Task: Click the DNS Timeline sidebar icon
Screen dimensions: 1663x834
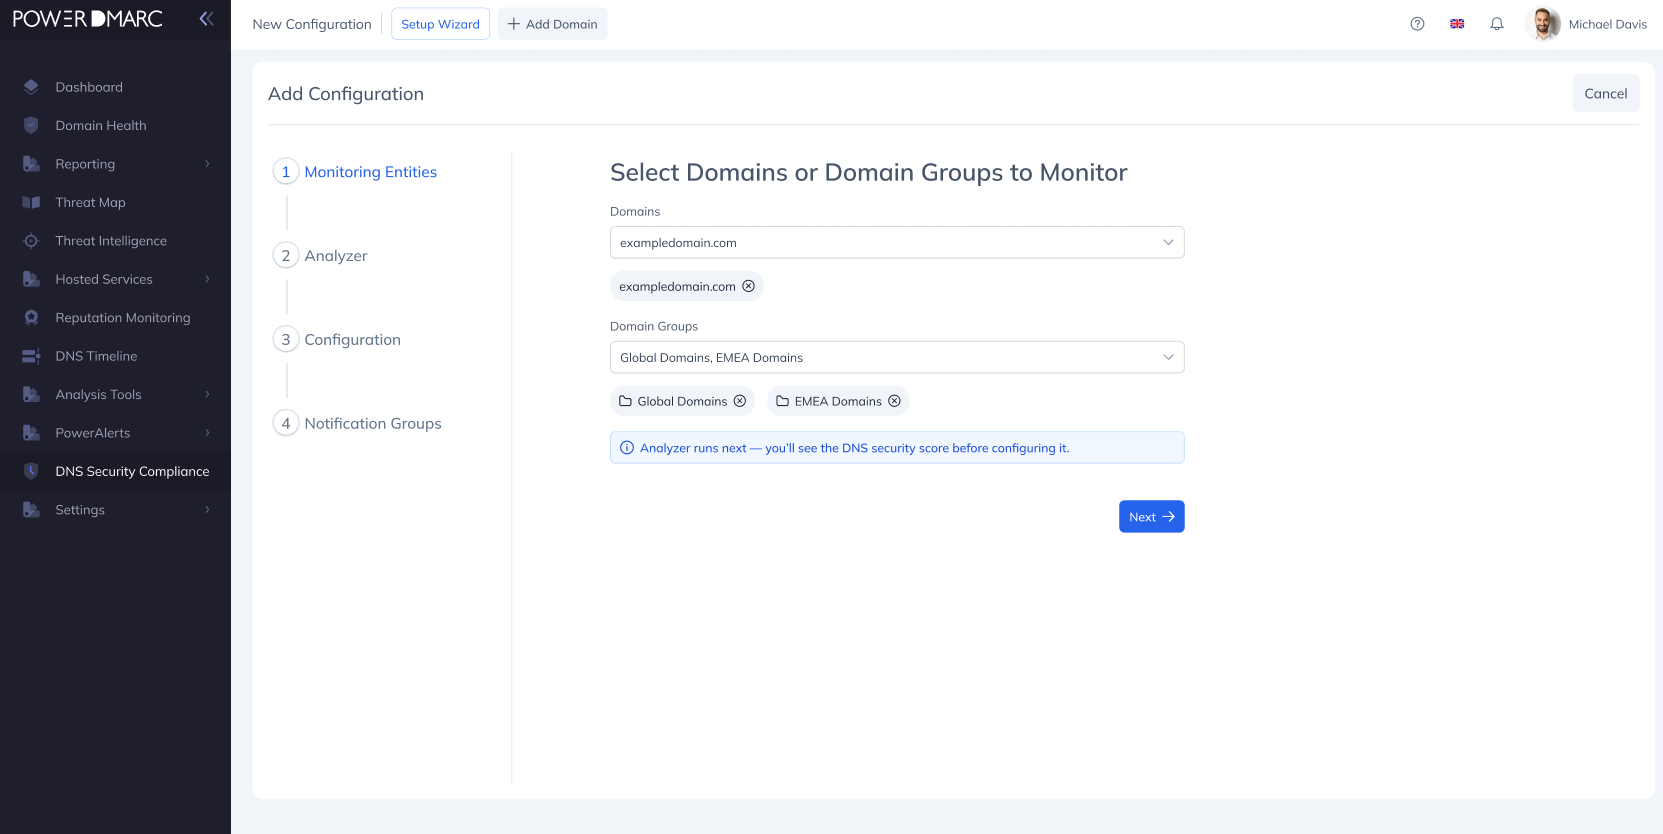Action: pyautogui.click(x=31, y=356)
